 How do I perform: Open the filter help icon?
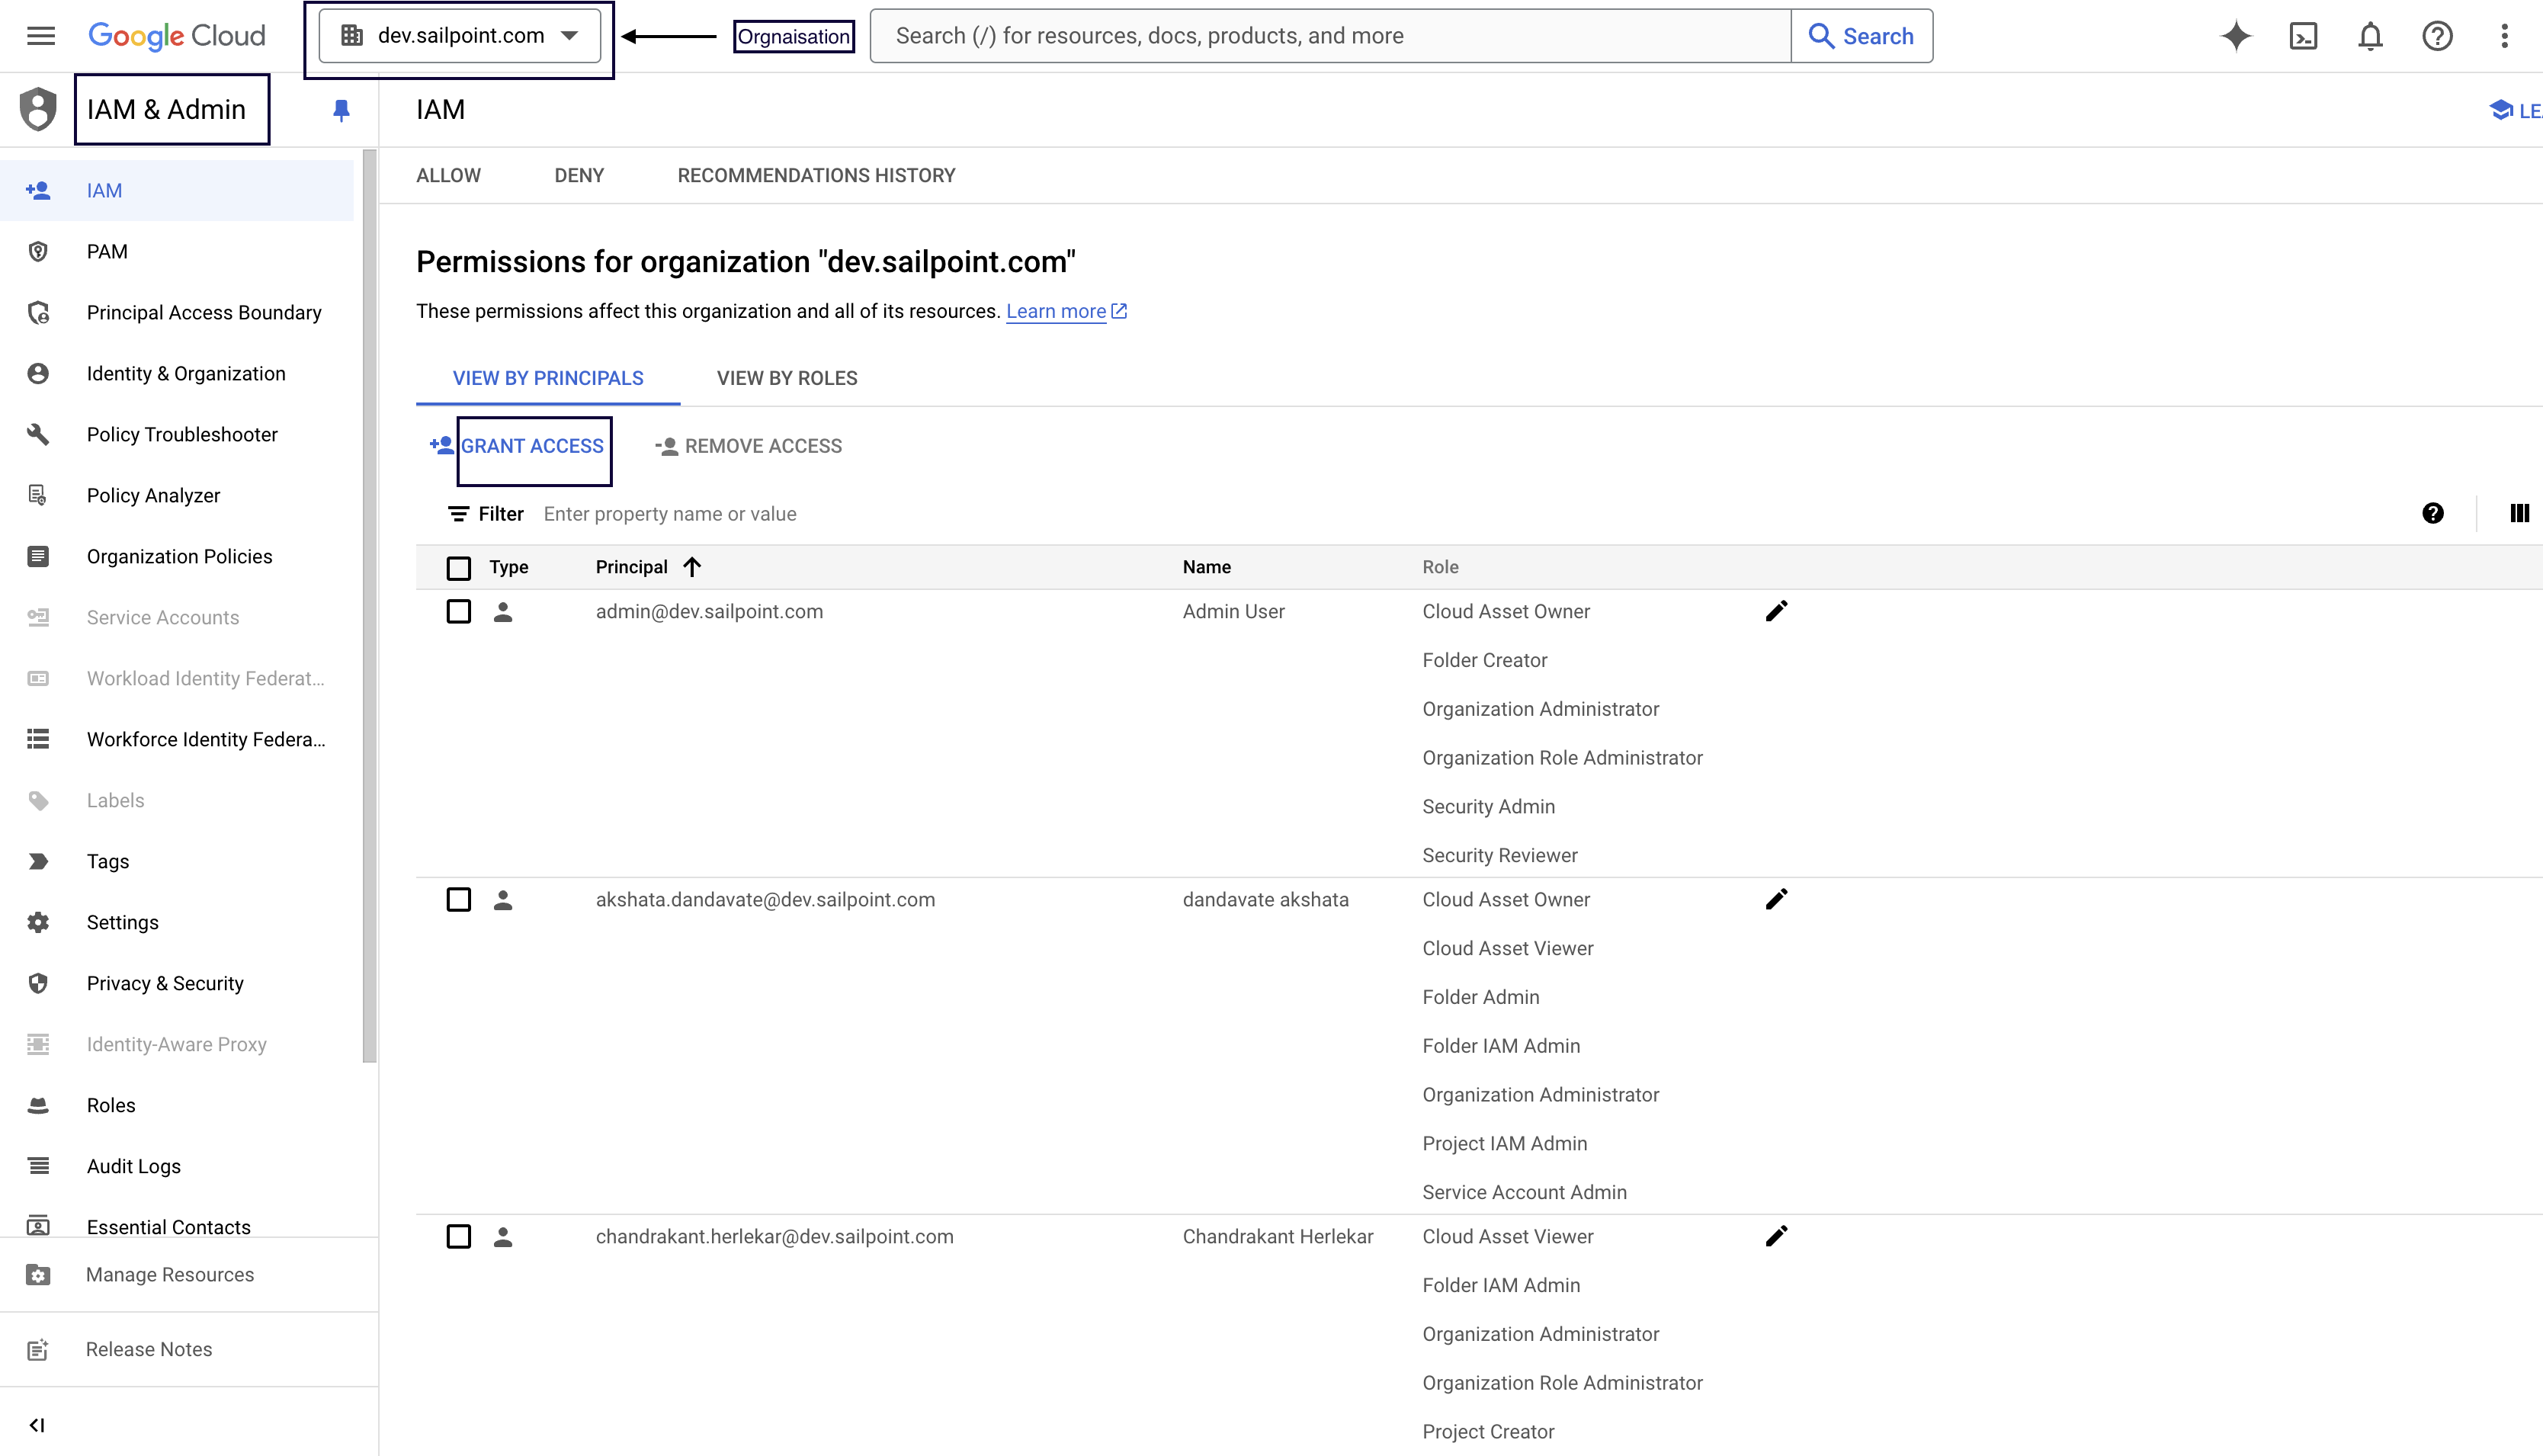2433,513
